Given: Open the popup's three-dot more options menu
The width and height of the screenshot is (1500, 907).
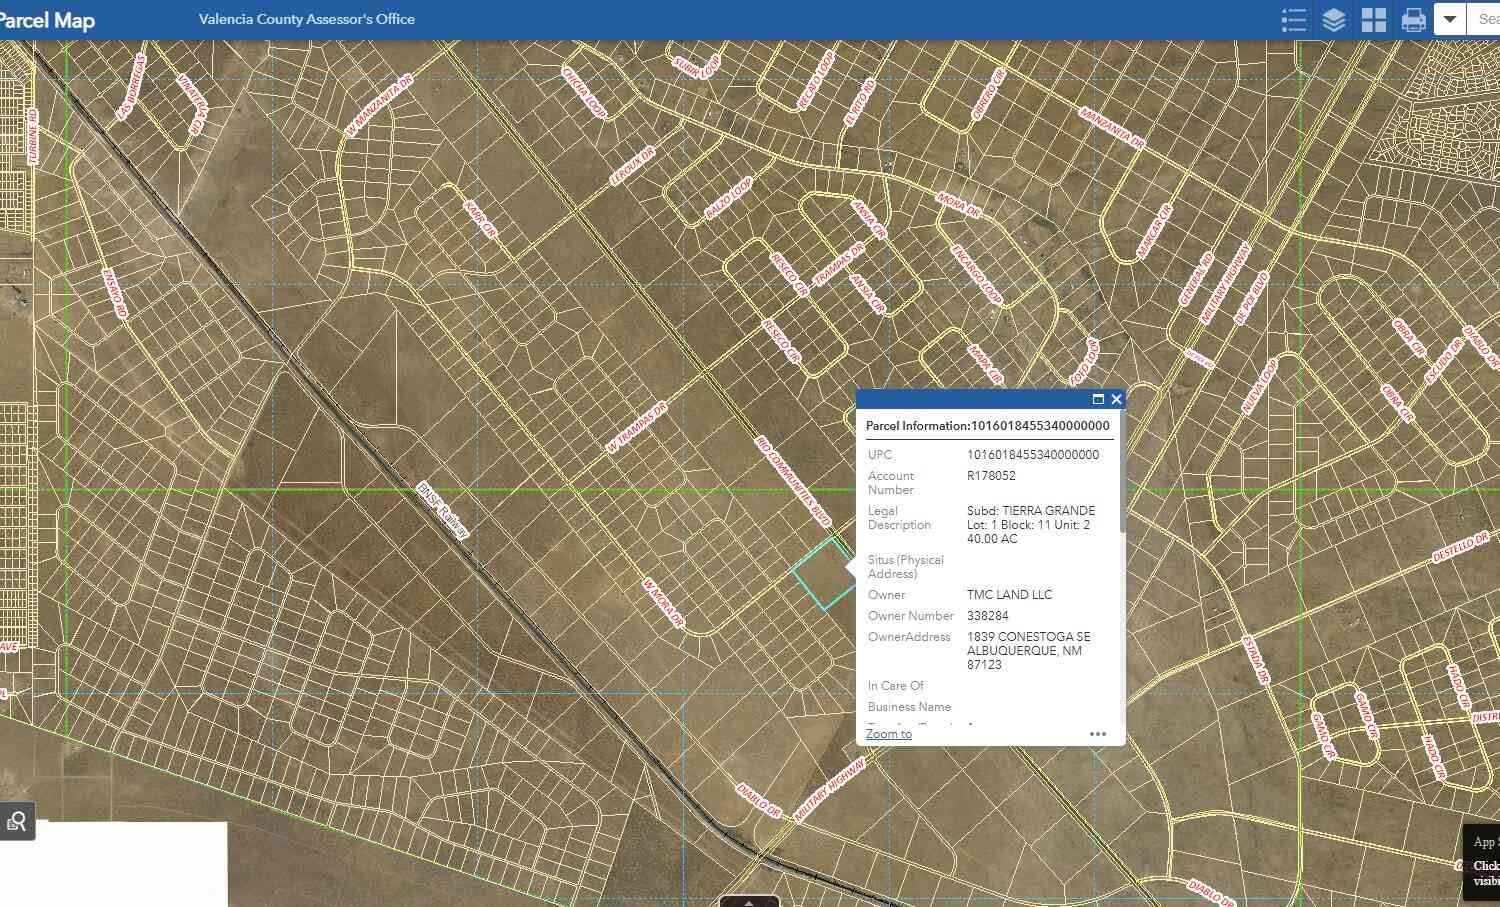Looking at the screenshot, I should point(1098,734).
